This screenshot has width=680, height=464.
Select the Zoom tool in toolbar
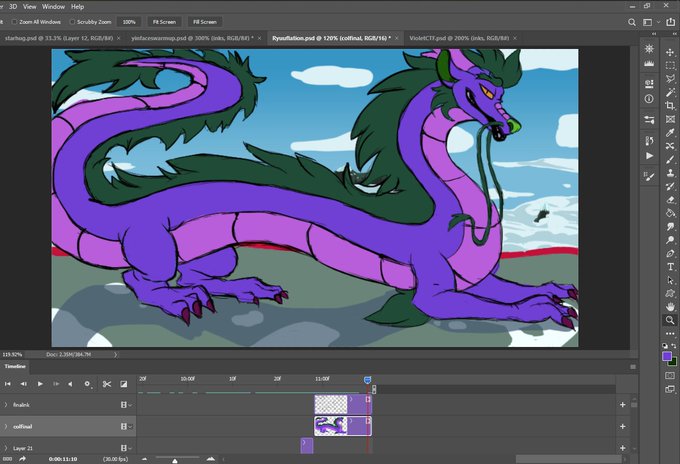[x=670, y=320]
